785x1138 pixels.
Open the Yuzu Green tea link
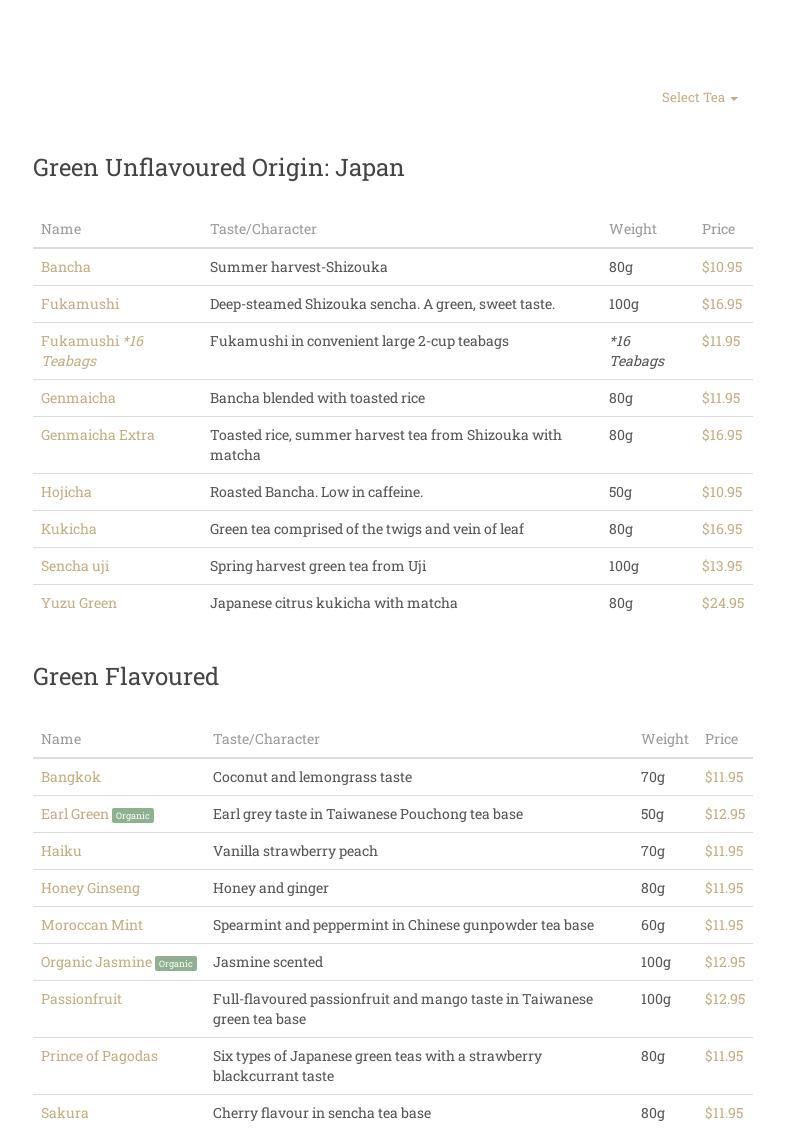pos(79,603)
